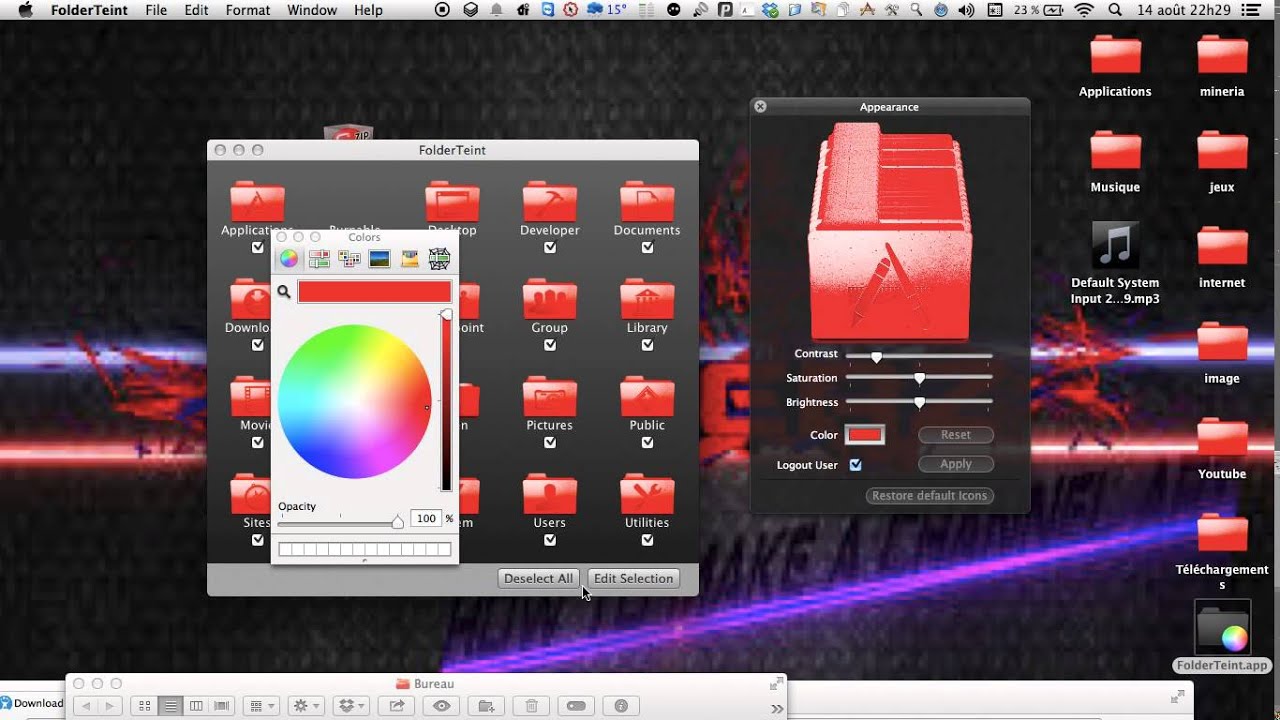Switch to Crayons picker in Colors panel
Screen dimensions: 1280x720
coord(409,259)
